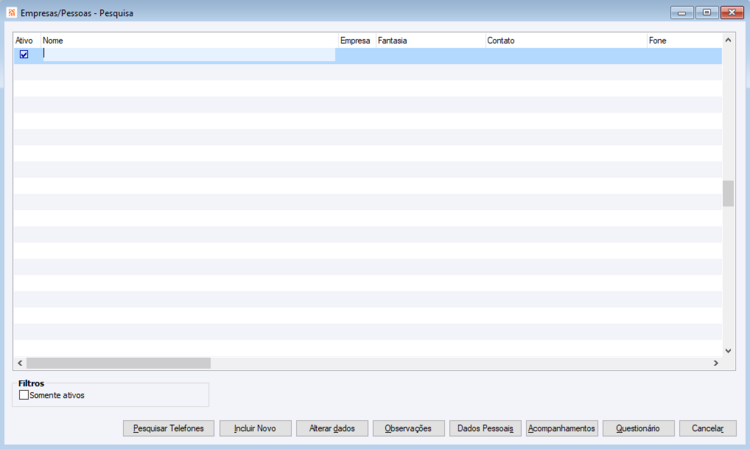The image size is (750, 449).
Task: Open Dados Pessoais
Action: click(x=485, y=428)
